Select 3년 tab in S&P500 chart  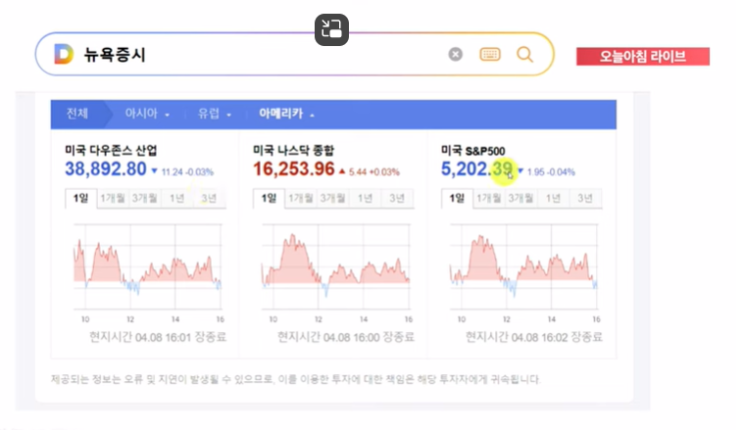(585, 198)
